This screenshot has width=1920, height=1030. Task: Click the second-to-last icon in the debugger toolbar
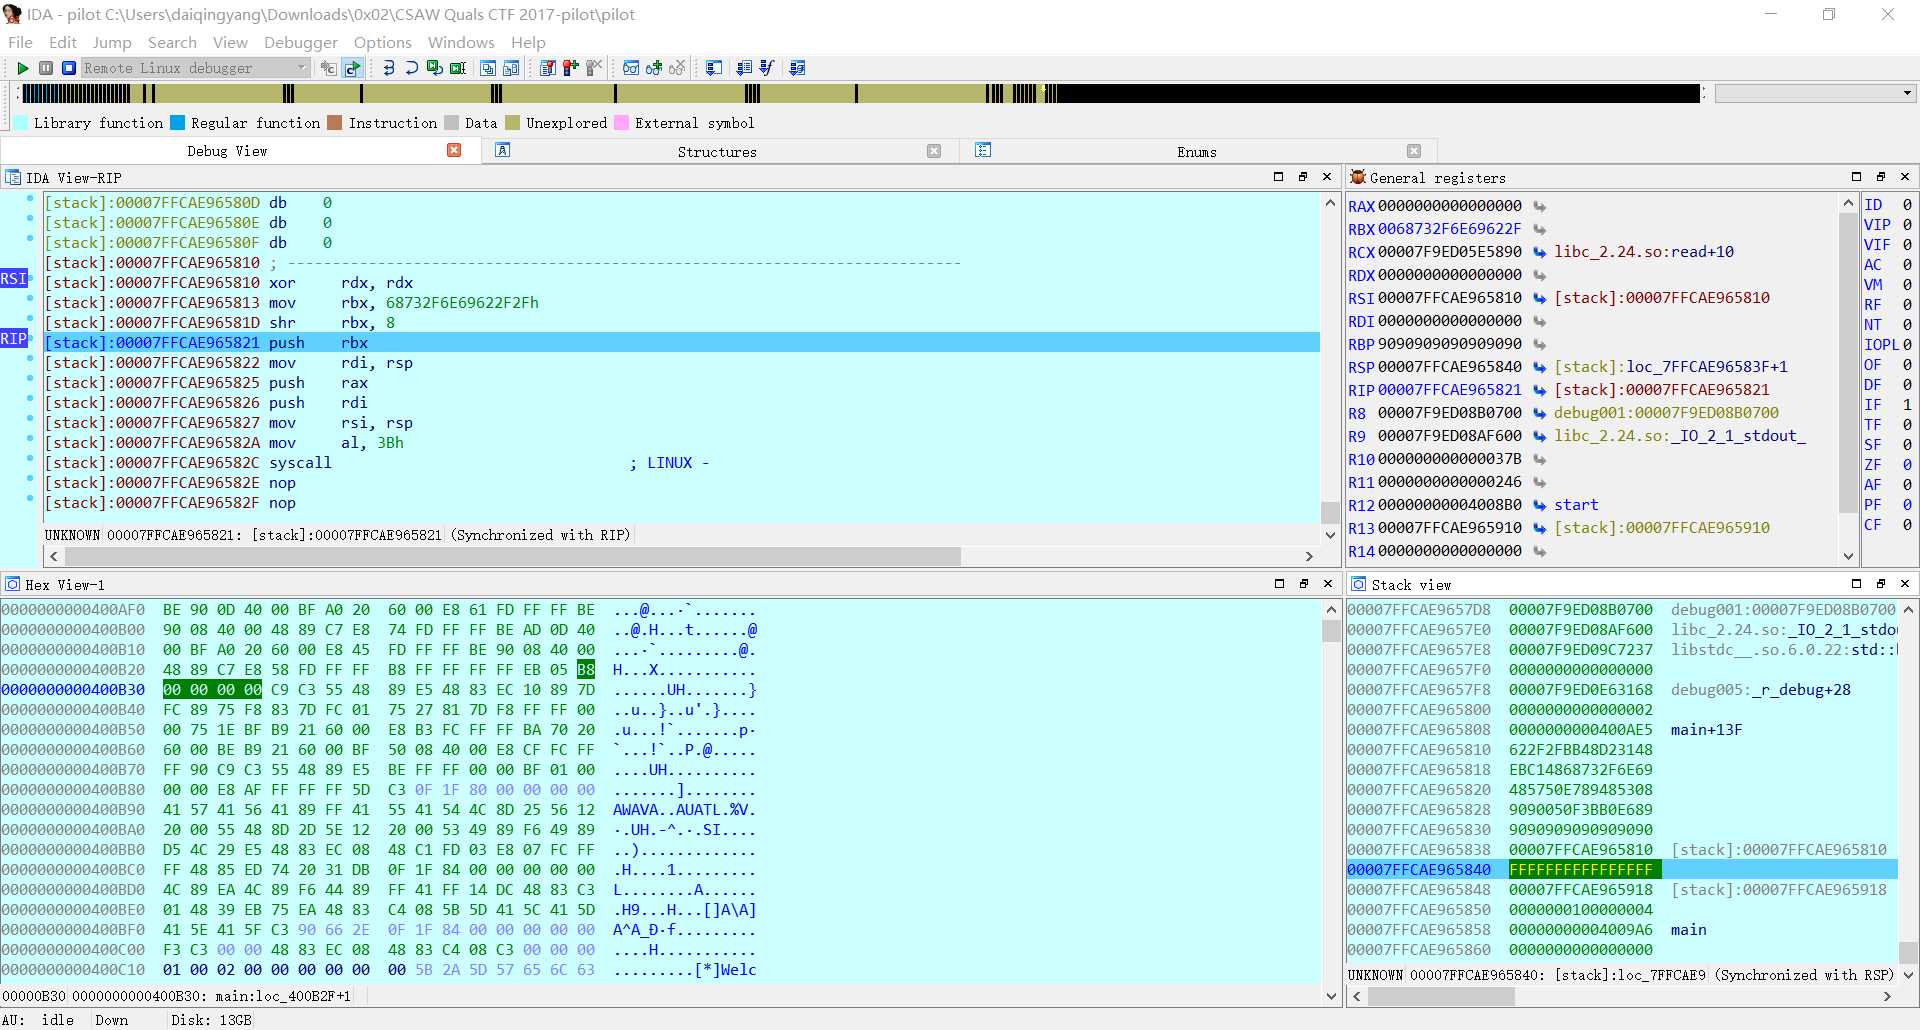pyautogui.click(x=767, y=68)
